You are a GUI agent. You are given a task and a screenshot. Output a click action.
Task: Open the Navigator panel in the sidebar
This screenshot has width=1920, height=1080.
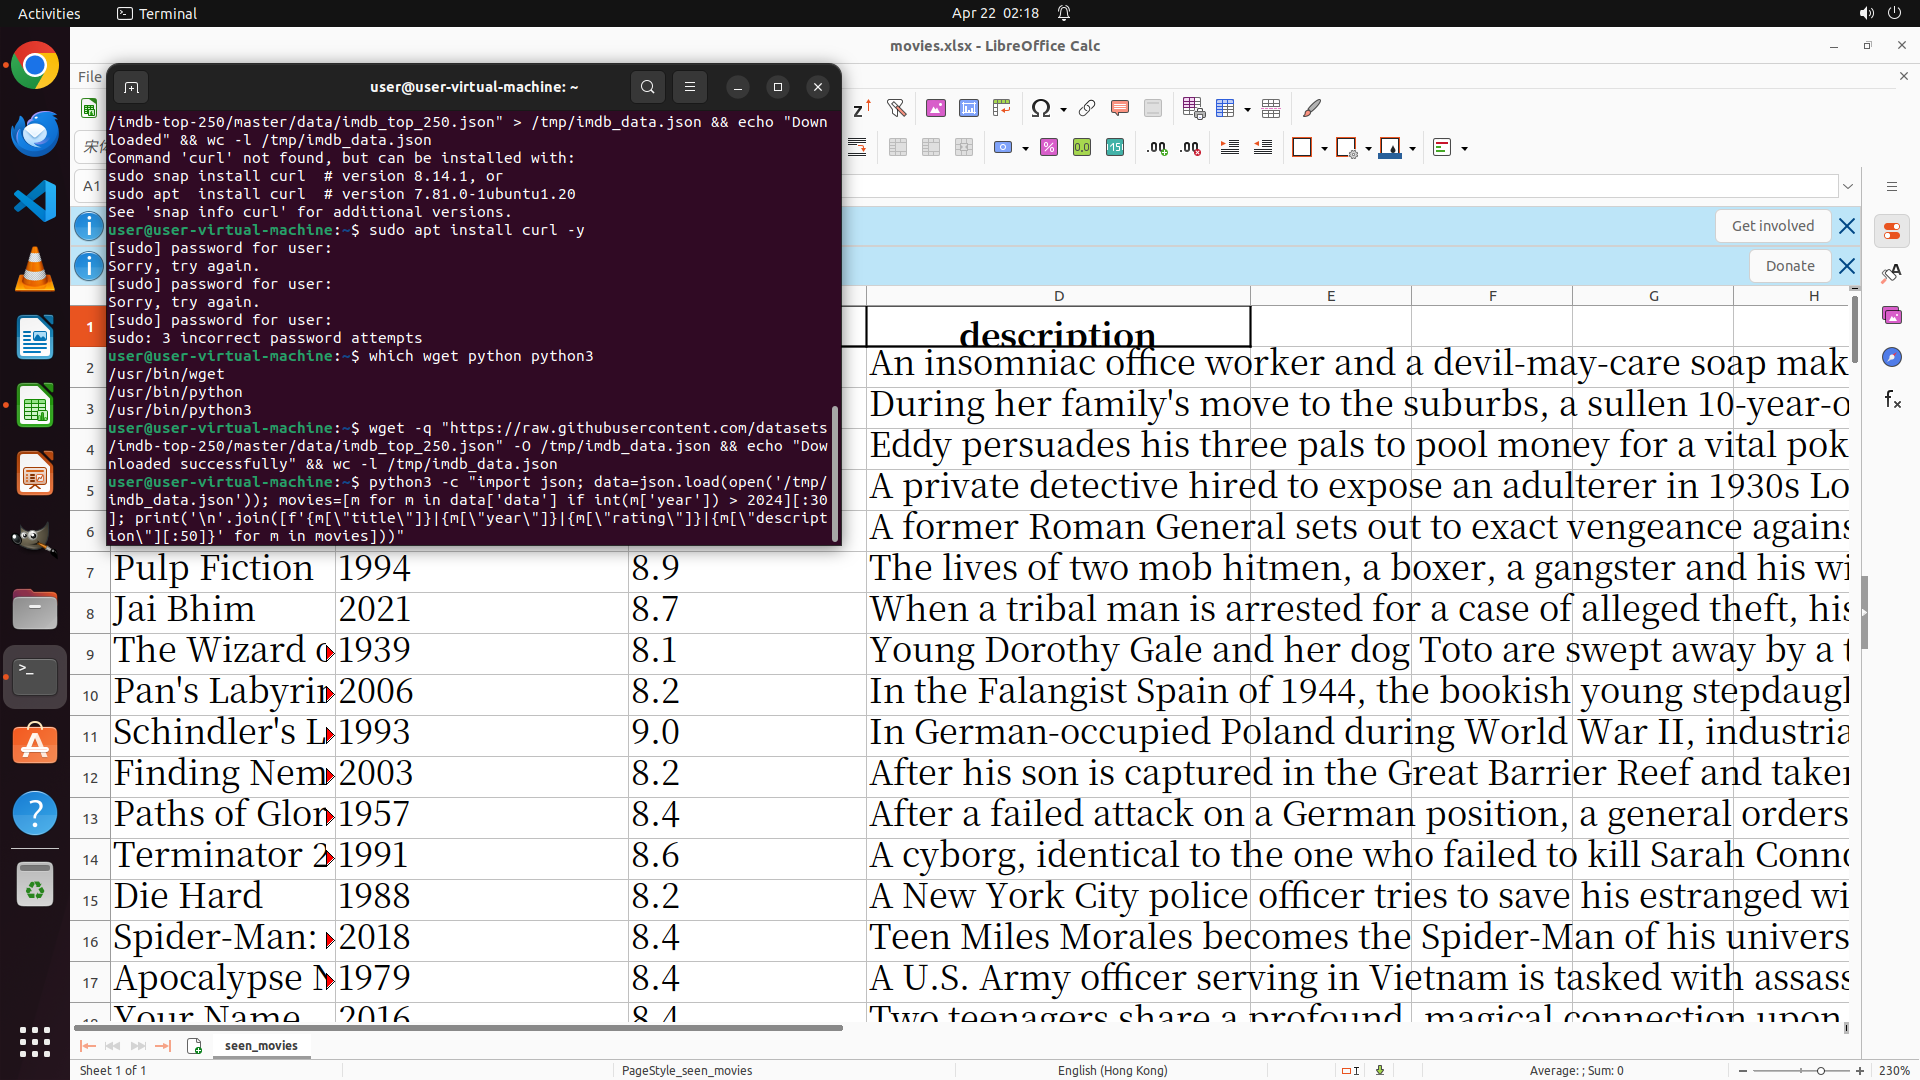[1891, 357]
